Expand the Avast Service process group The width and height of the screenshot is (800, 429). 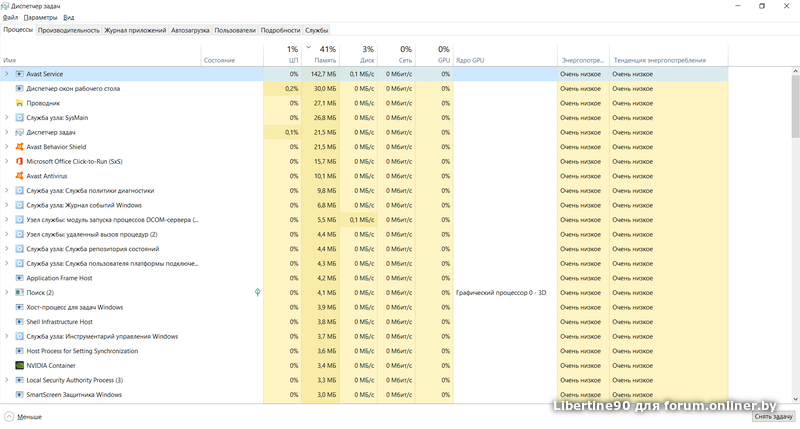(6, 74)
